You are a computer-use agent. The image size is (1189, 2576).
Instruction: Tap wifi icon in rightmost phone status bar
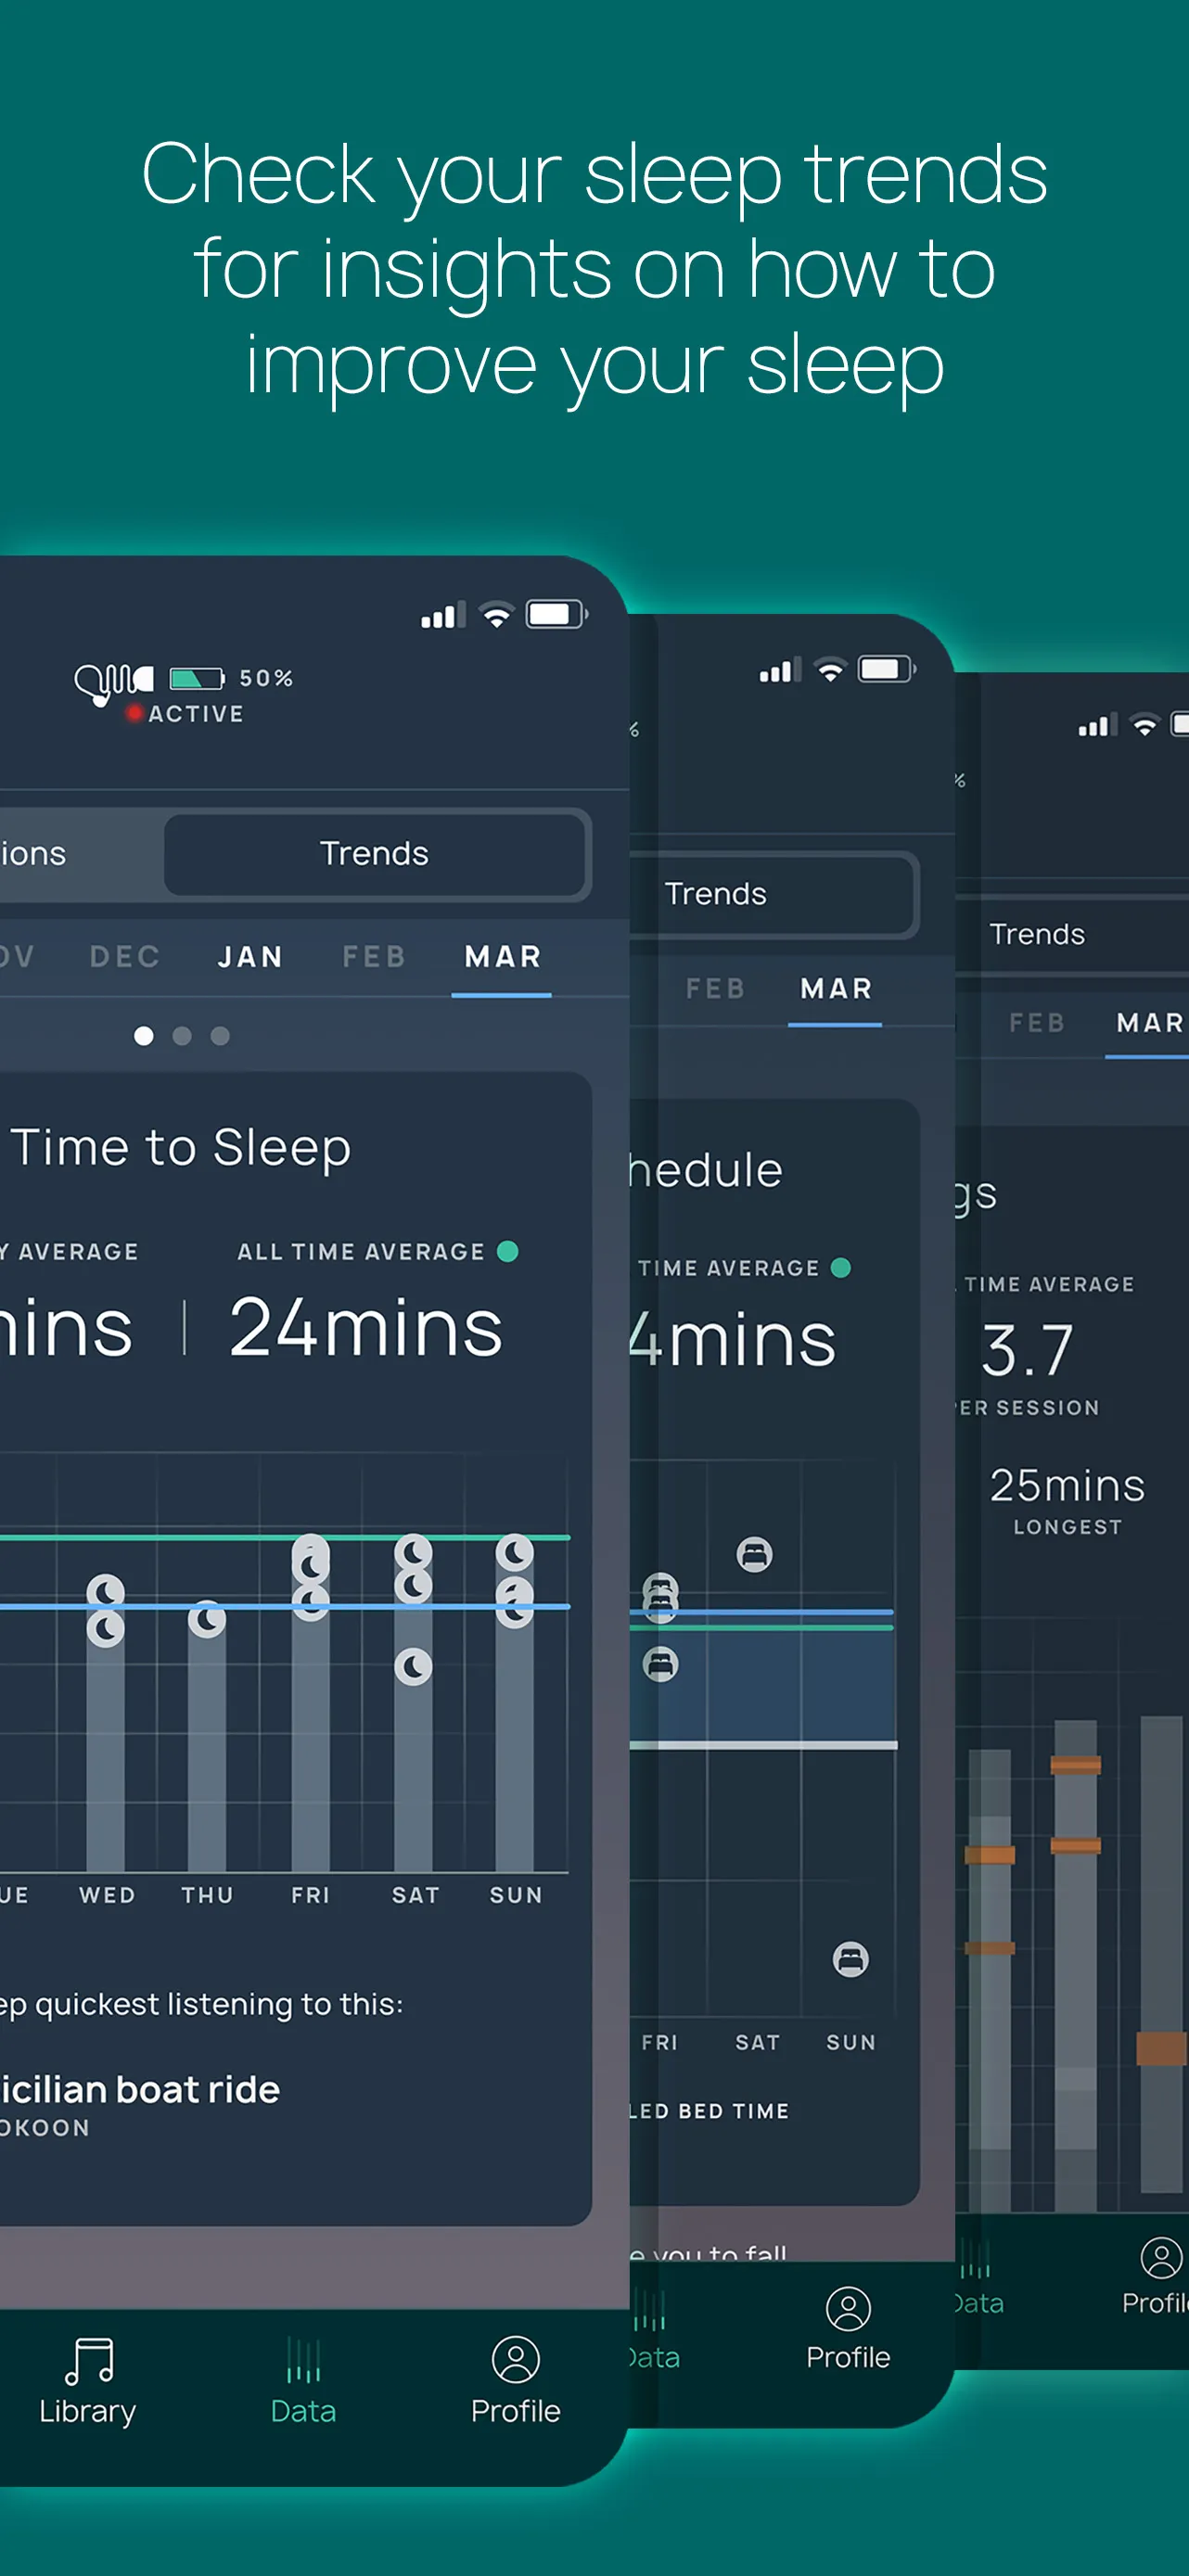pyautogui.click(x=1145, y=724)
